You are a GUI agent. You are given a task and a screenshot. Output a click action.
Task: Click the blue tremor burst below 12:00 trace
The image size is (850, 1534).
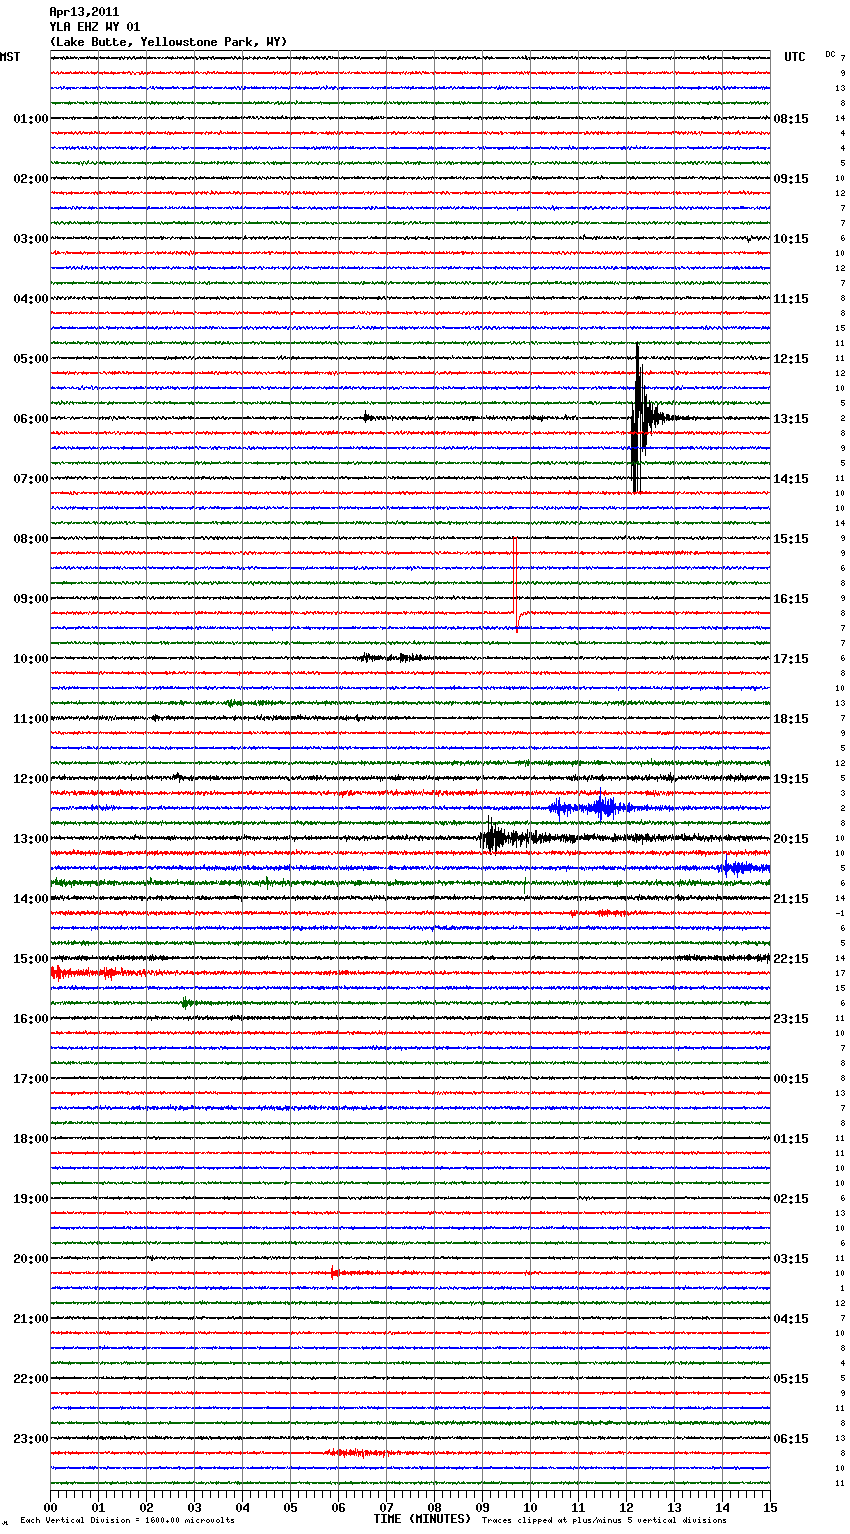(598, 807)
